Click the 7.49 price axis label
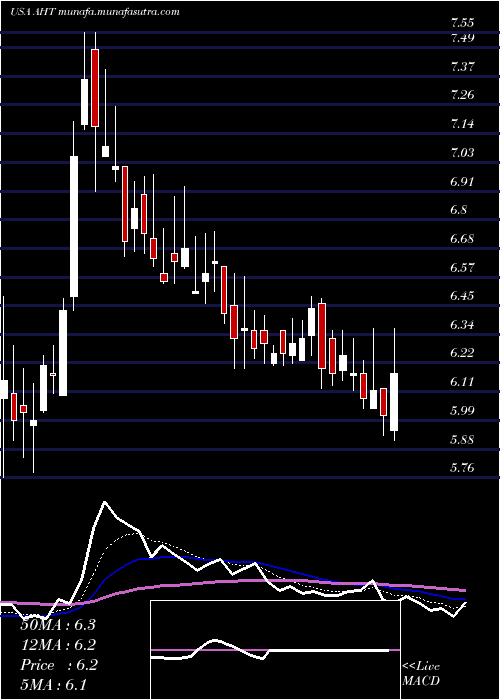Image resolution: width=500 pixels, height=700 pixels. [462, 38]
